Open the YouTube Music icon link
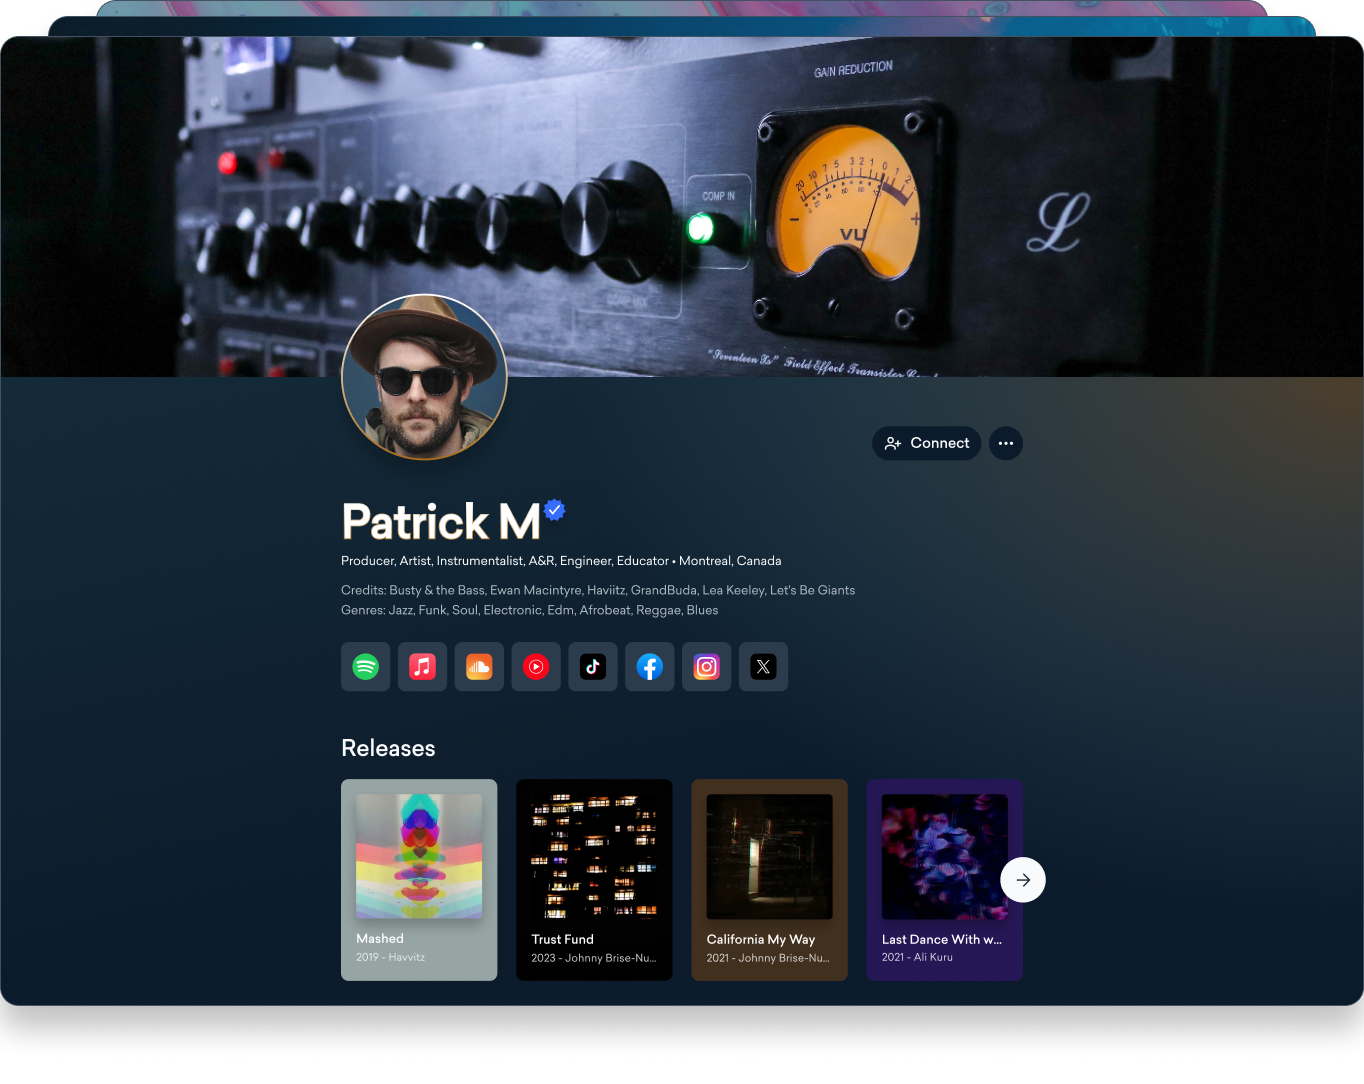1364x1084 pixels. click(536, 667)
